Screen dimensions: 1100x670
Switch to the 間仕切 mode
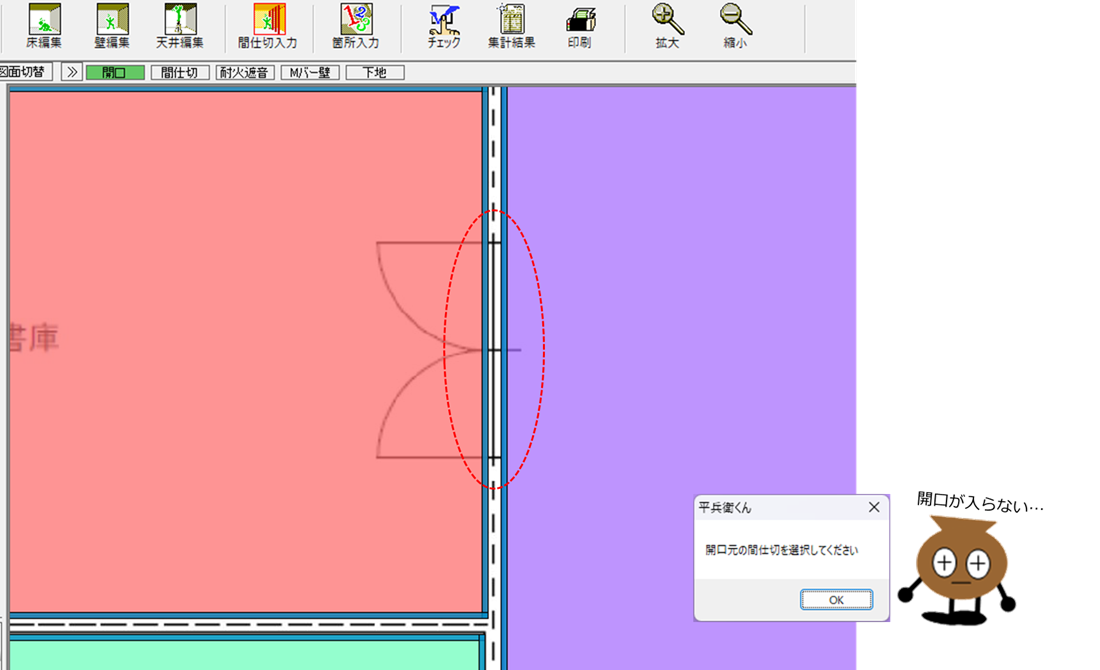[180, 73]
